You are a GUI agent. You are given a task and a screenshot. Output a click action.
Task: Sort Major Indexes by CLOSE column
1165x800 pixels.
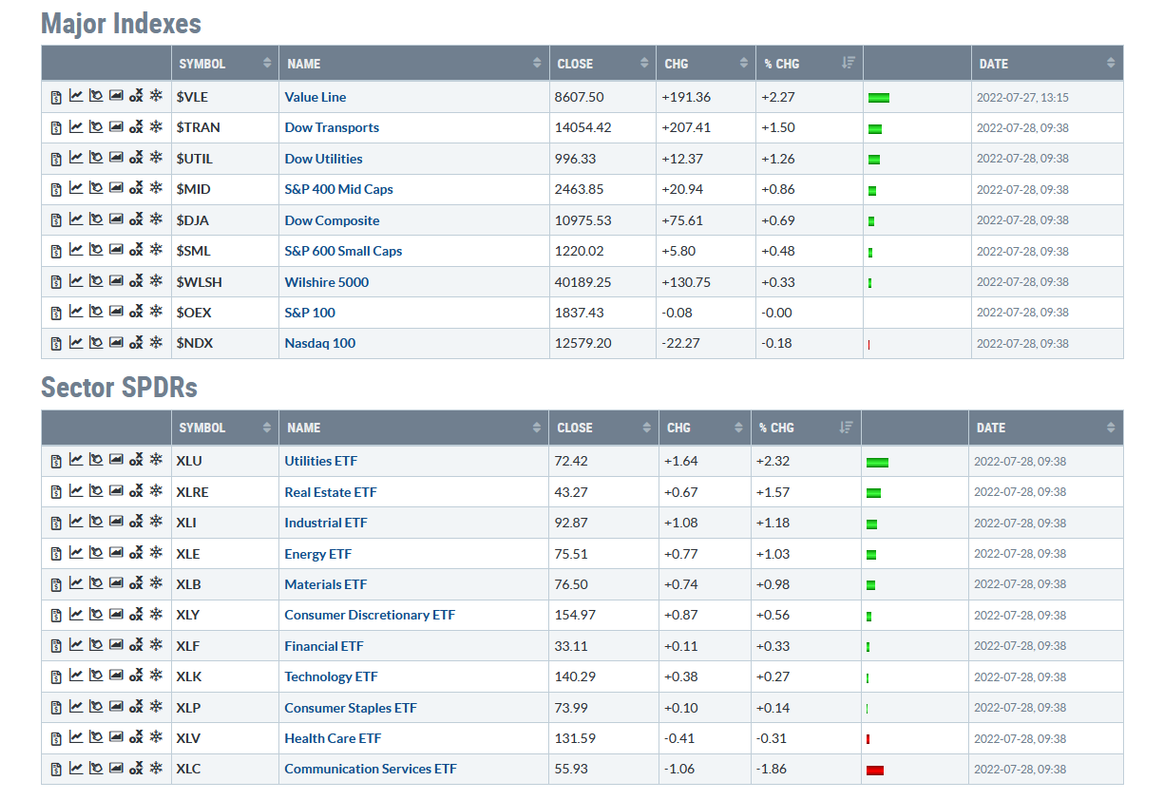click(603, 63)
